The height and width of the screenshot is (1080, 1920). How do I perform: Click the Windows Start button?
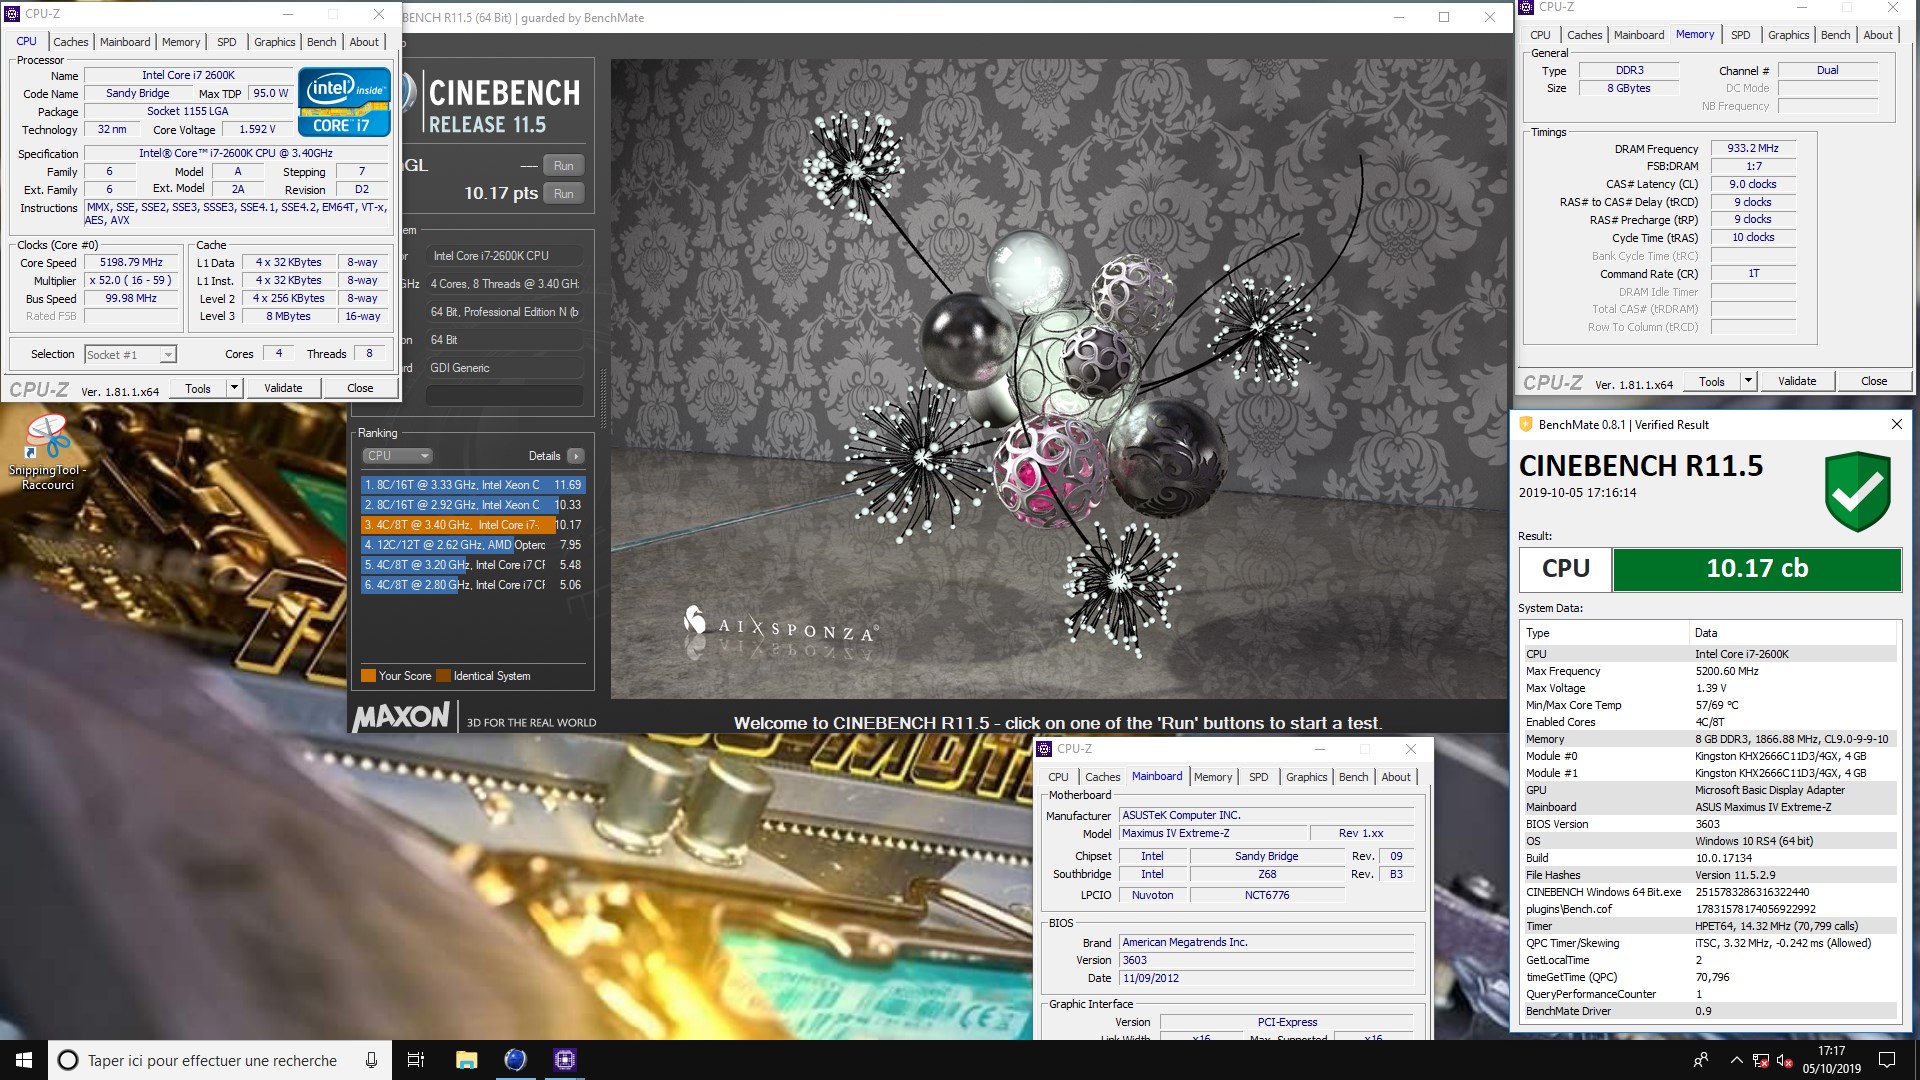click(24, 1060)
